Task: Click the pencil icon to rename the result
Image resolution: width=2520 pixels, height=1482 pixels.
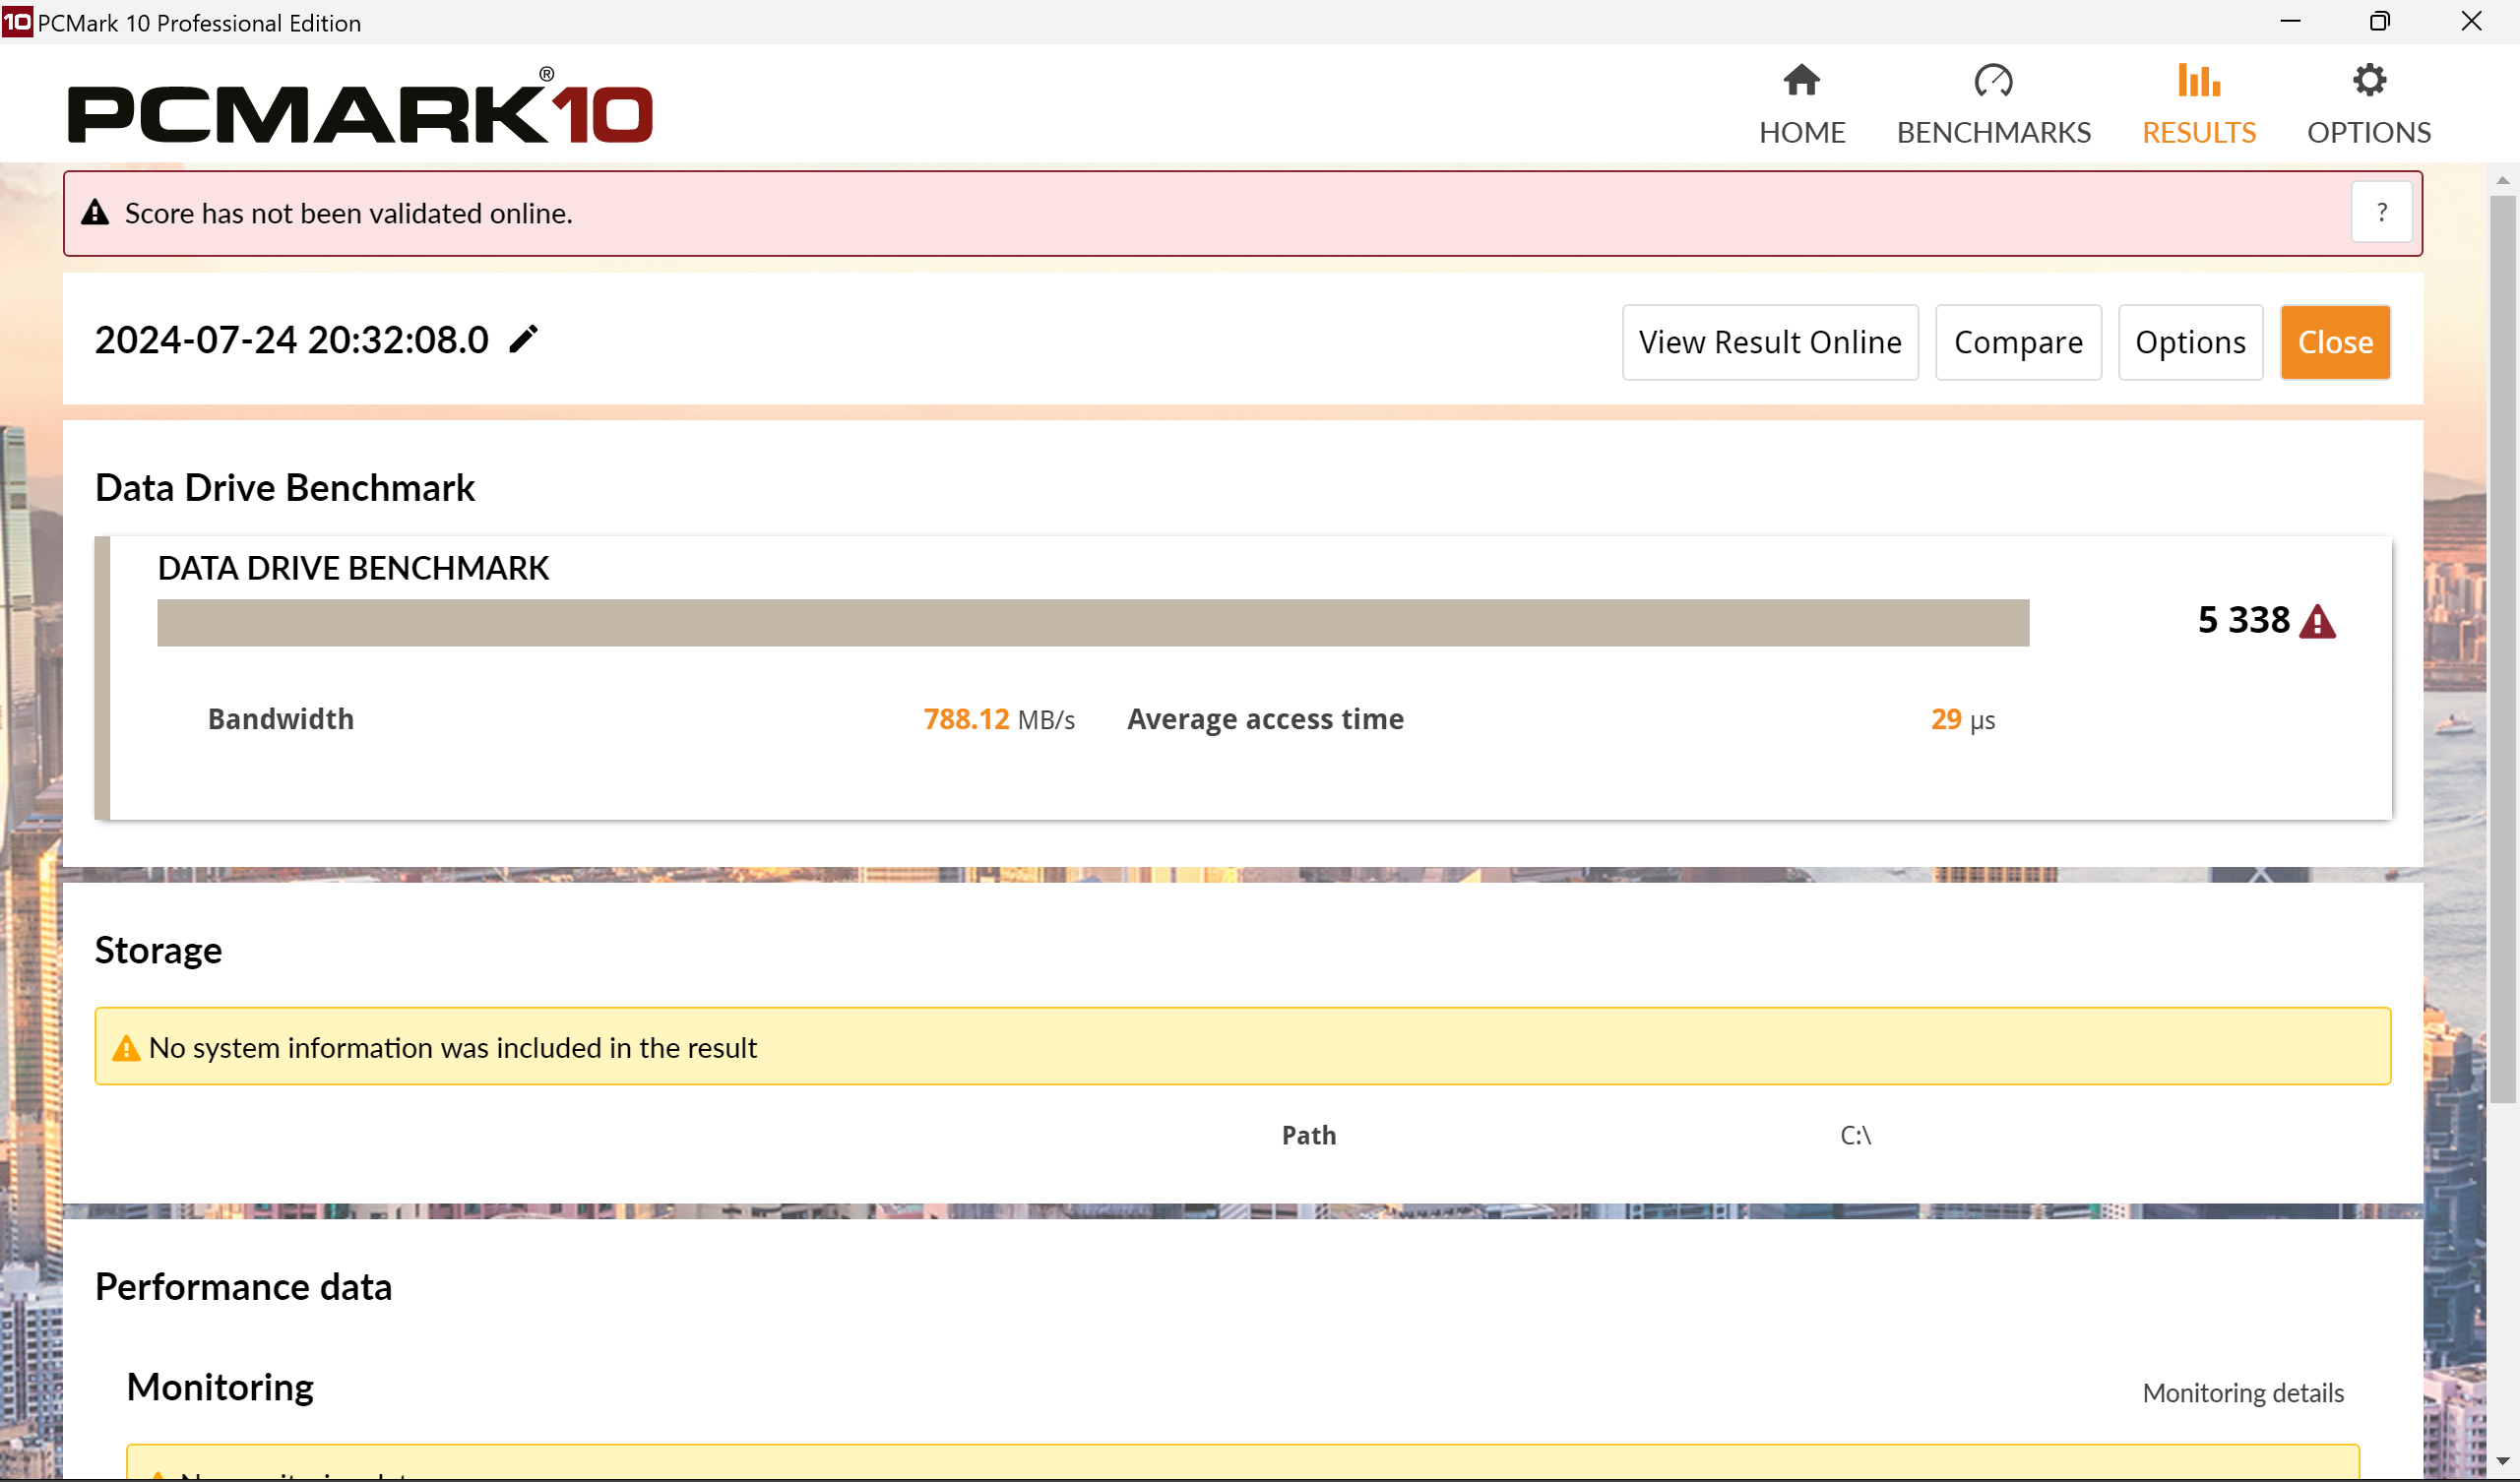Action: click(x=523, y=339)
